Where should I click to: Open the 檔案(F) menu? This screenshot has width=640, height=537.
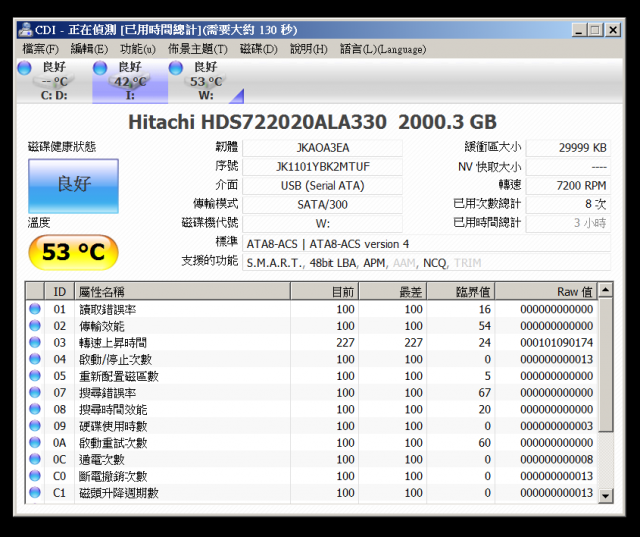pos(40,49)
